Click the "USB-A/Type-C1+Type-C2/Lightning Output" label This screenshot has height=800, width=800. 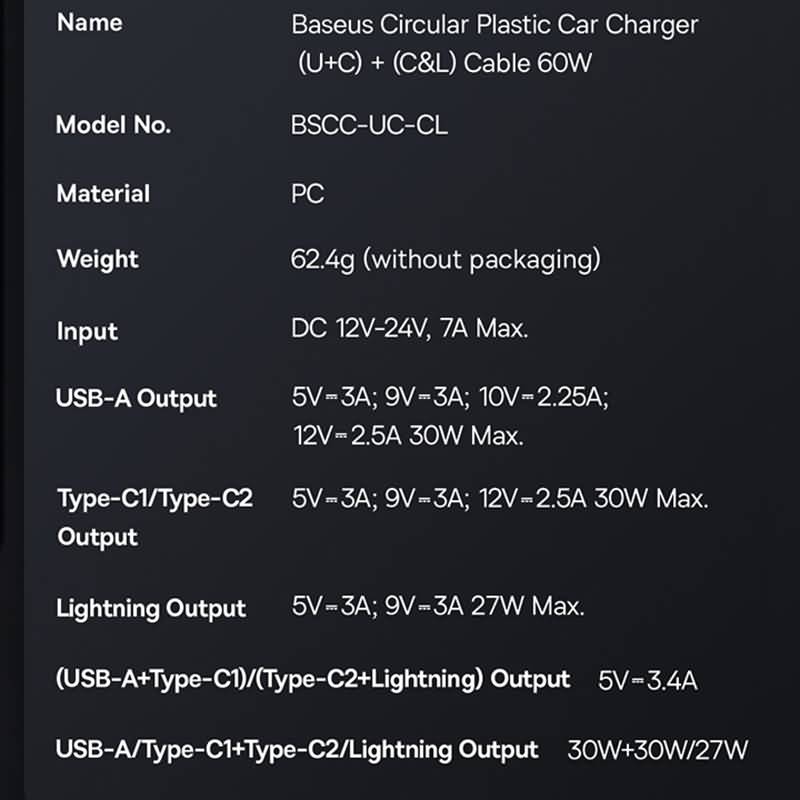click(x=297, y=749)
